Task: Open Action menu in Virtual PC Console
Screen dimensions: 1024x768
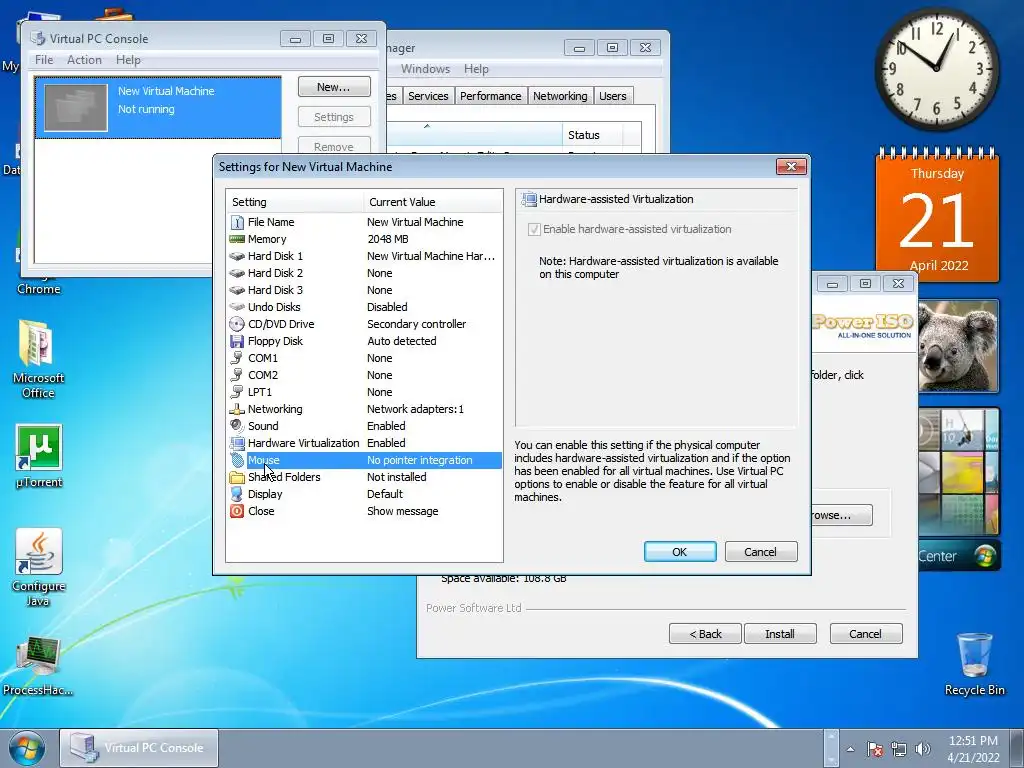Action: point(84,59)
